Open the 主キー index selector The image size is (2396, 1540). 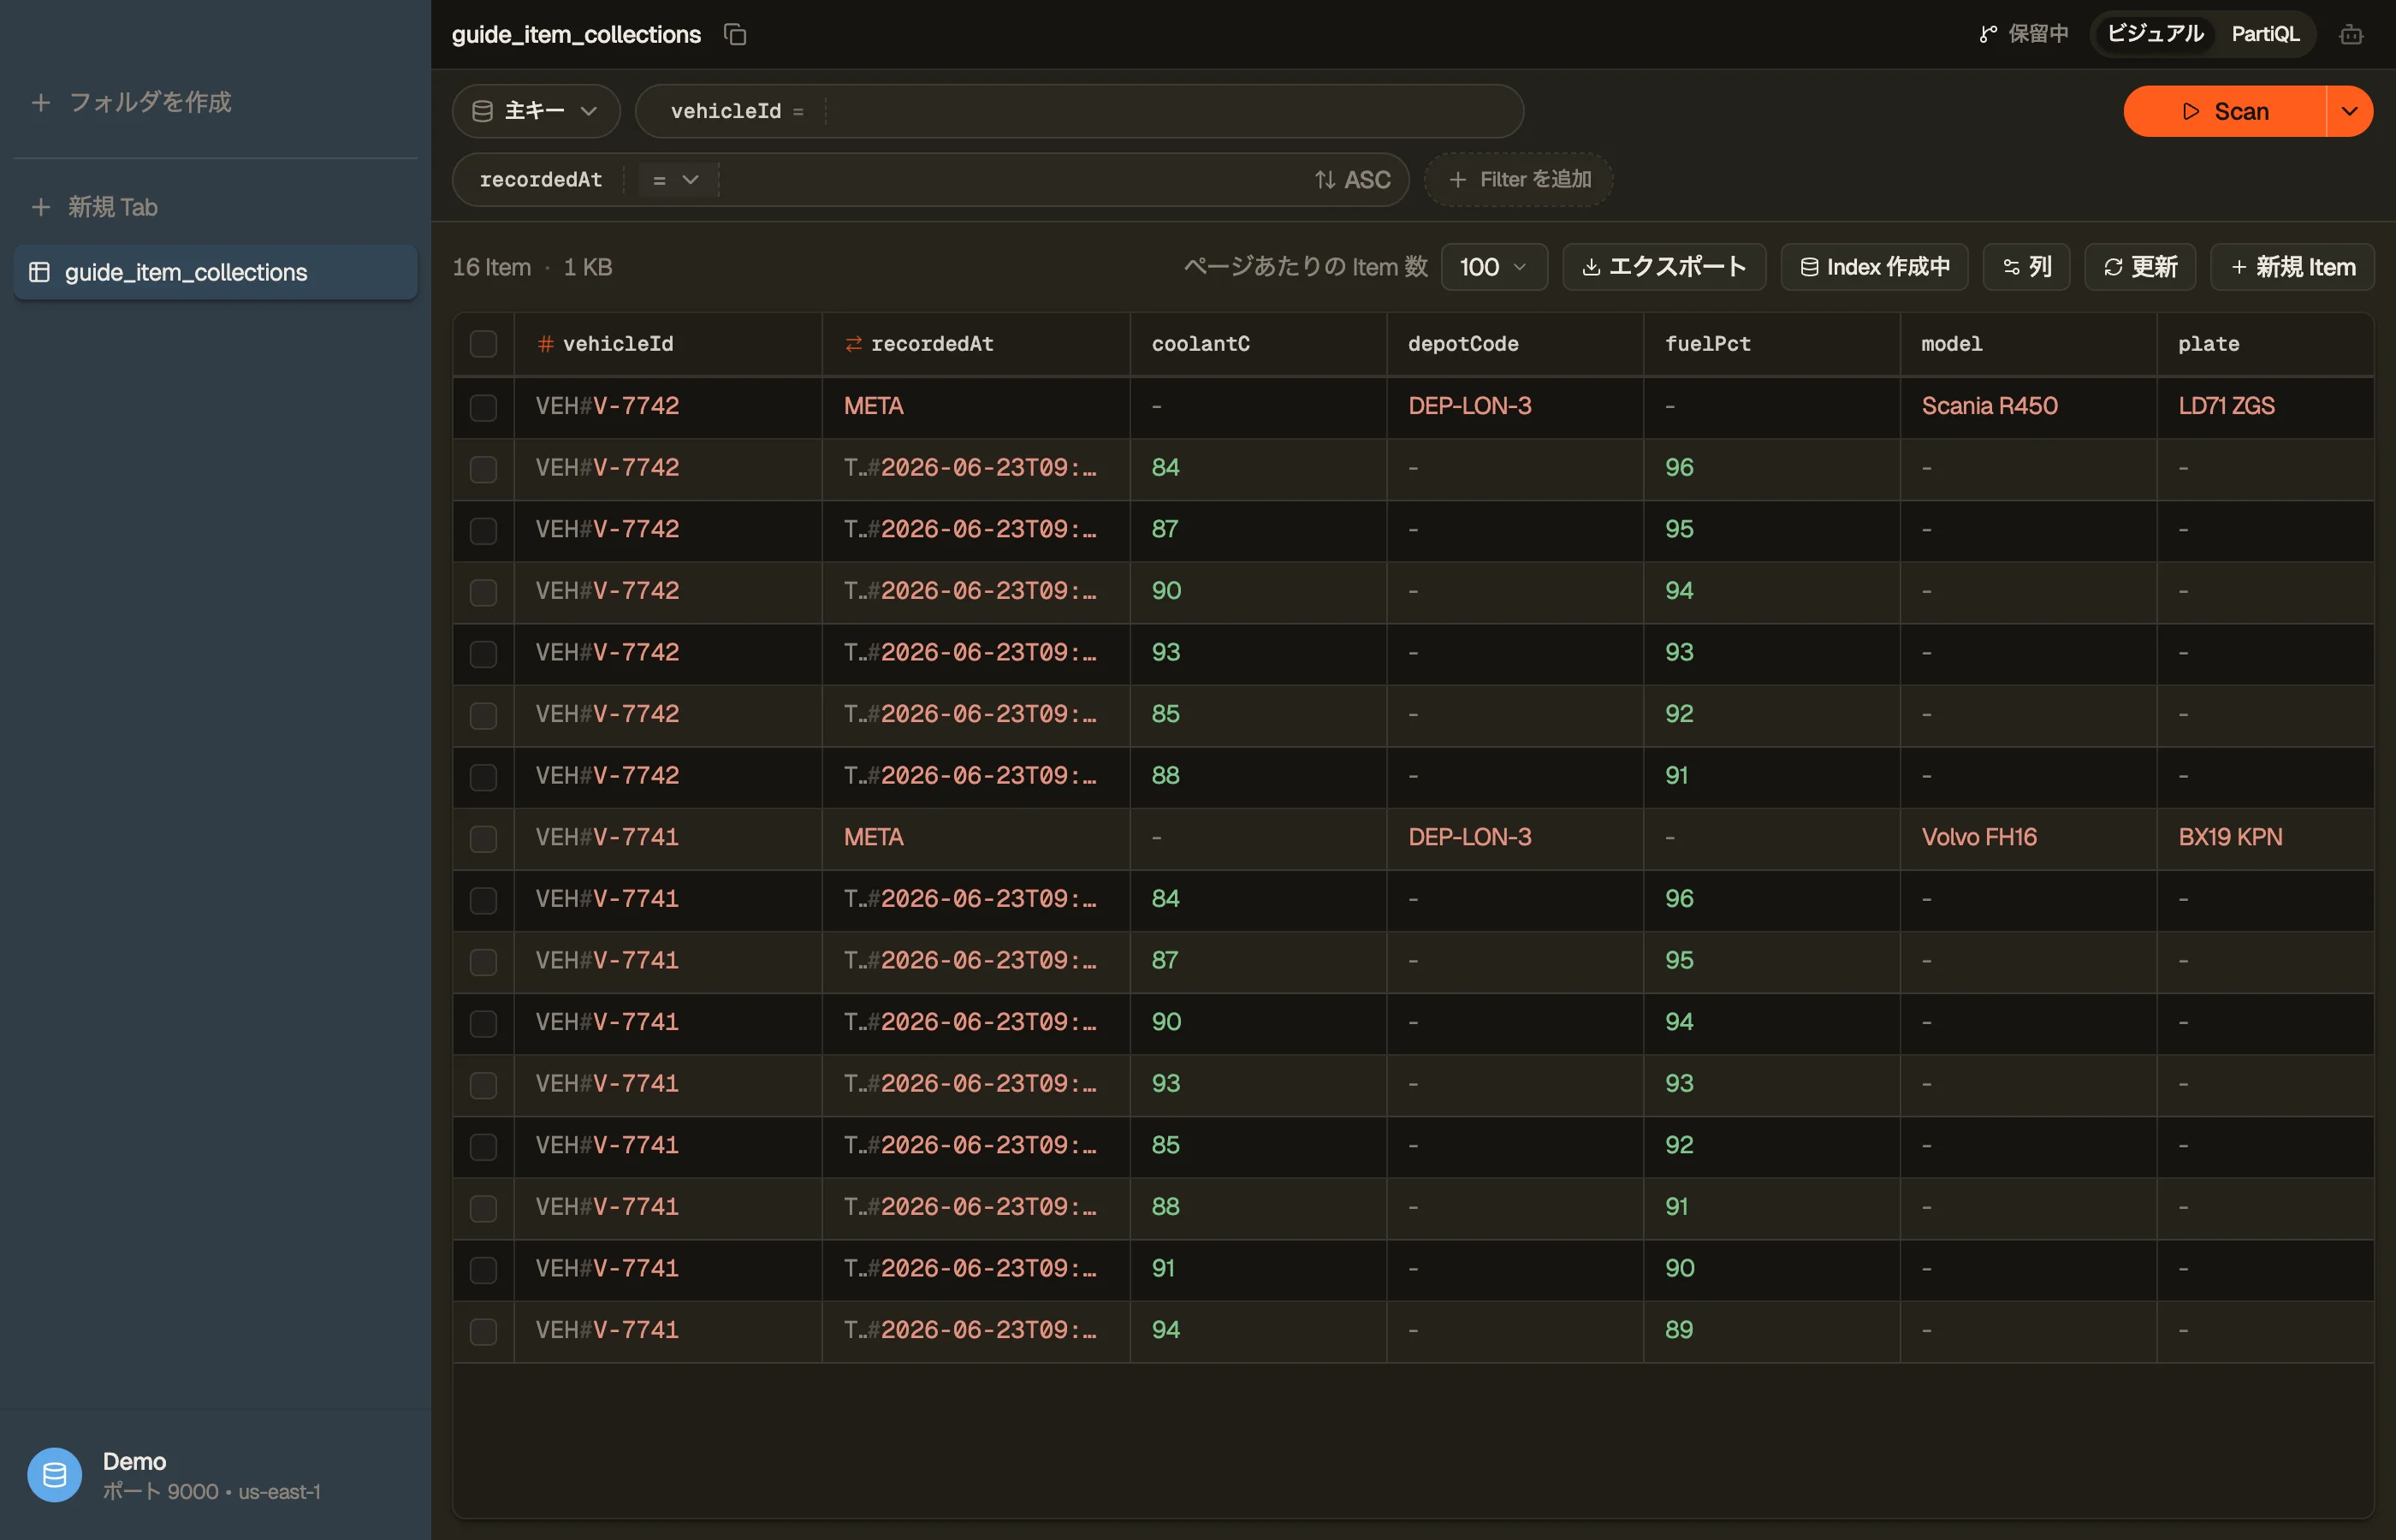click(536, 111)
